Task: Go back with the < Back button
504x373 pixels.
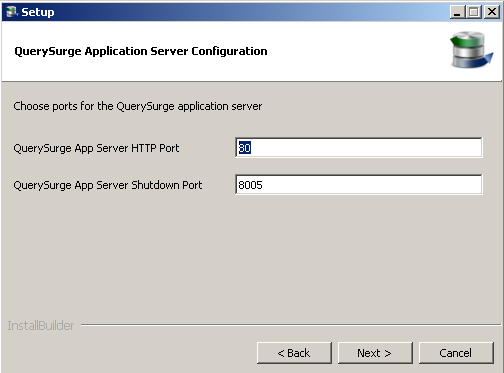Action: [294, 353]
